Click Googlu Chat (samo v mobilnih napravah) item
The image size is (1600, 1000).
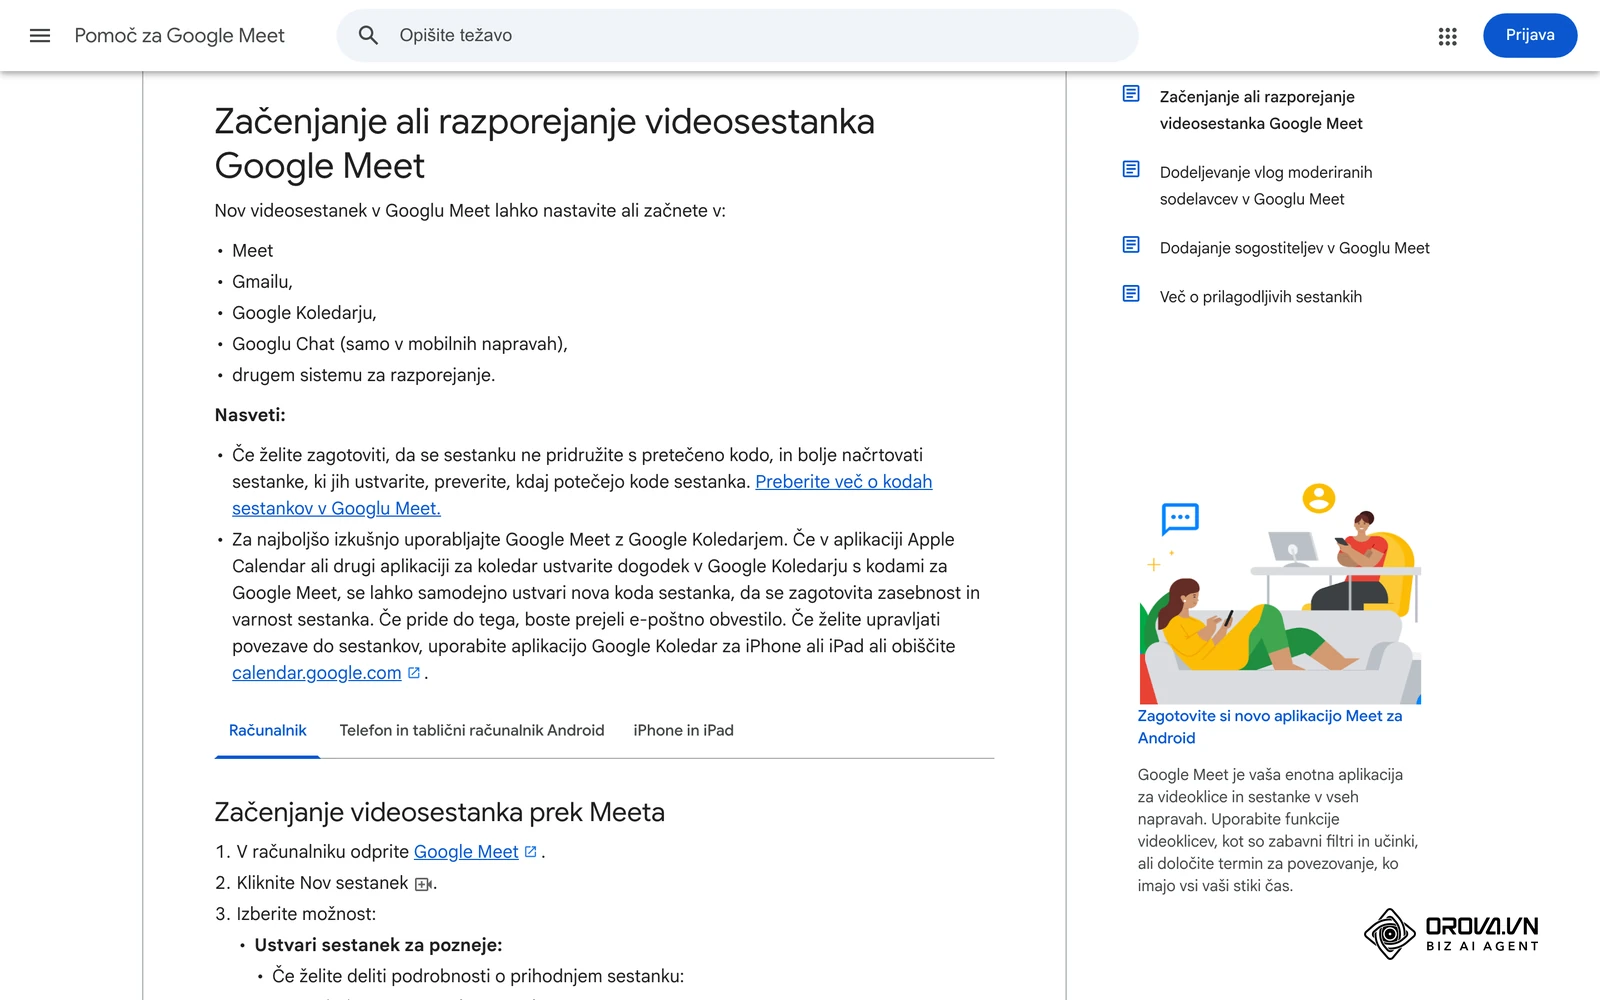400,344
